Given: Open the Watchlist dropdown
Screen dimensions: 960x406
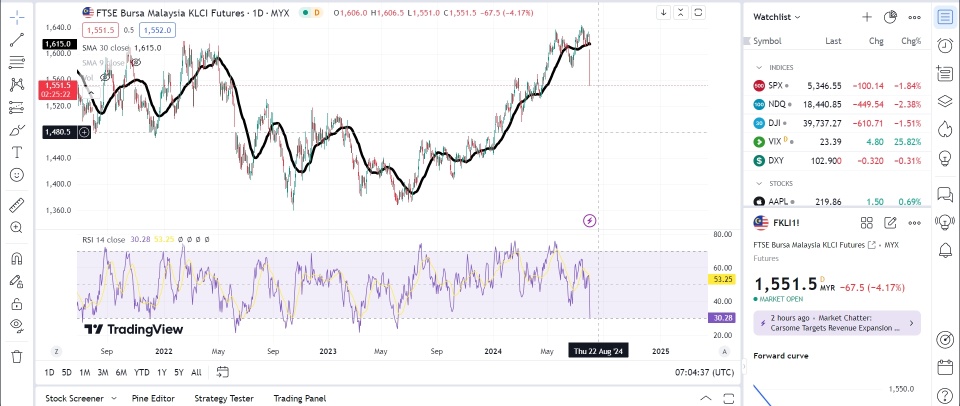Looking at the screenshot, I should [776, 17].
